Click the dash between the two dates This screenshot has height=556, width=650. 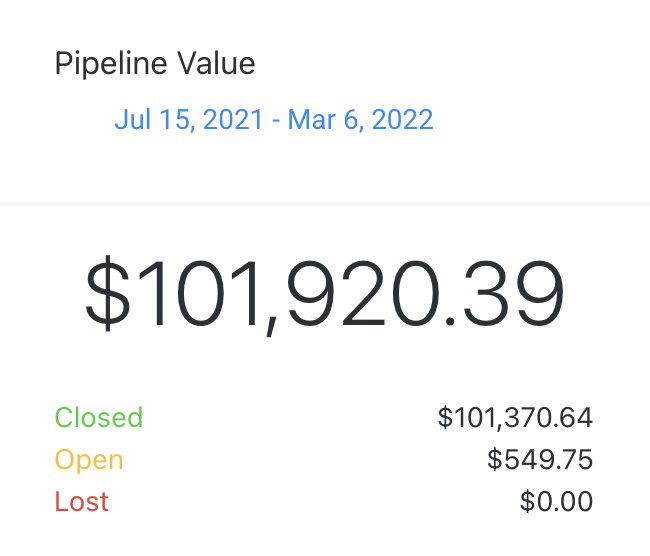[276, 121]
